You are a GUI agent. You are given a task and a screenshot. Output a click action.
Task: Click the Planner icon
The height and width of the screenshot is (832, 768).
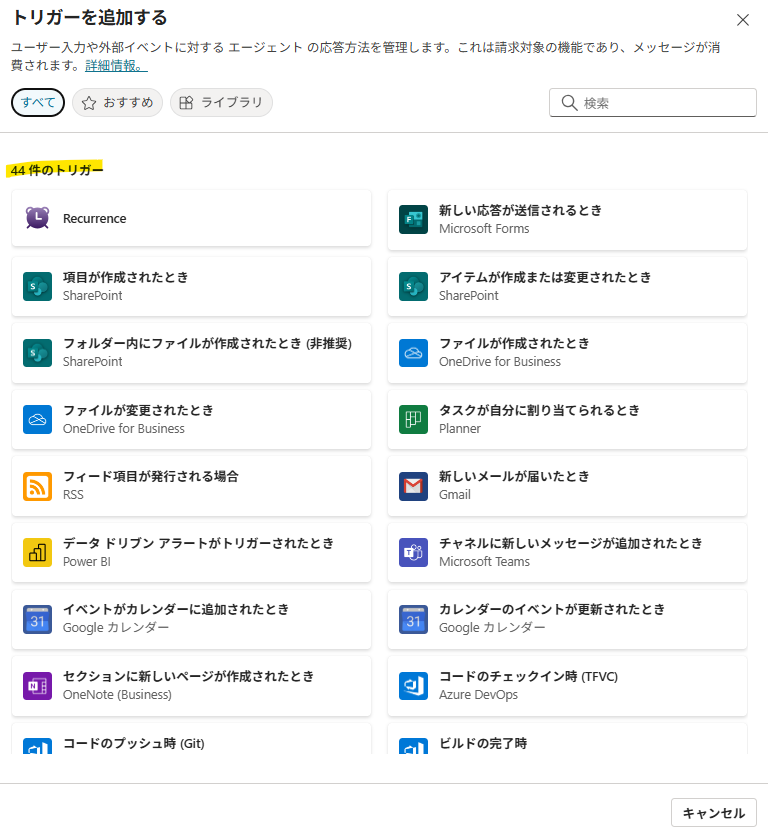click(413, 419)
